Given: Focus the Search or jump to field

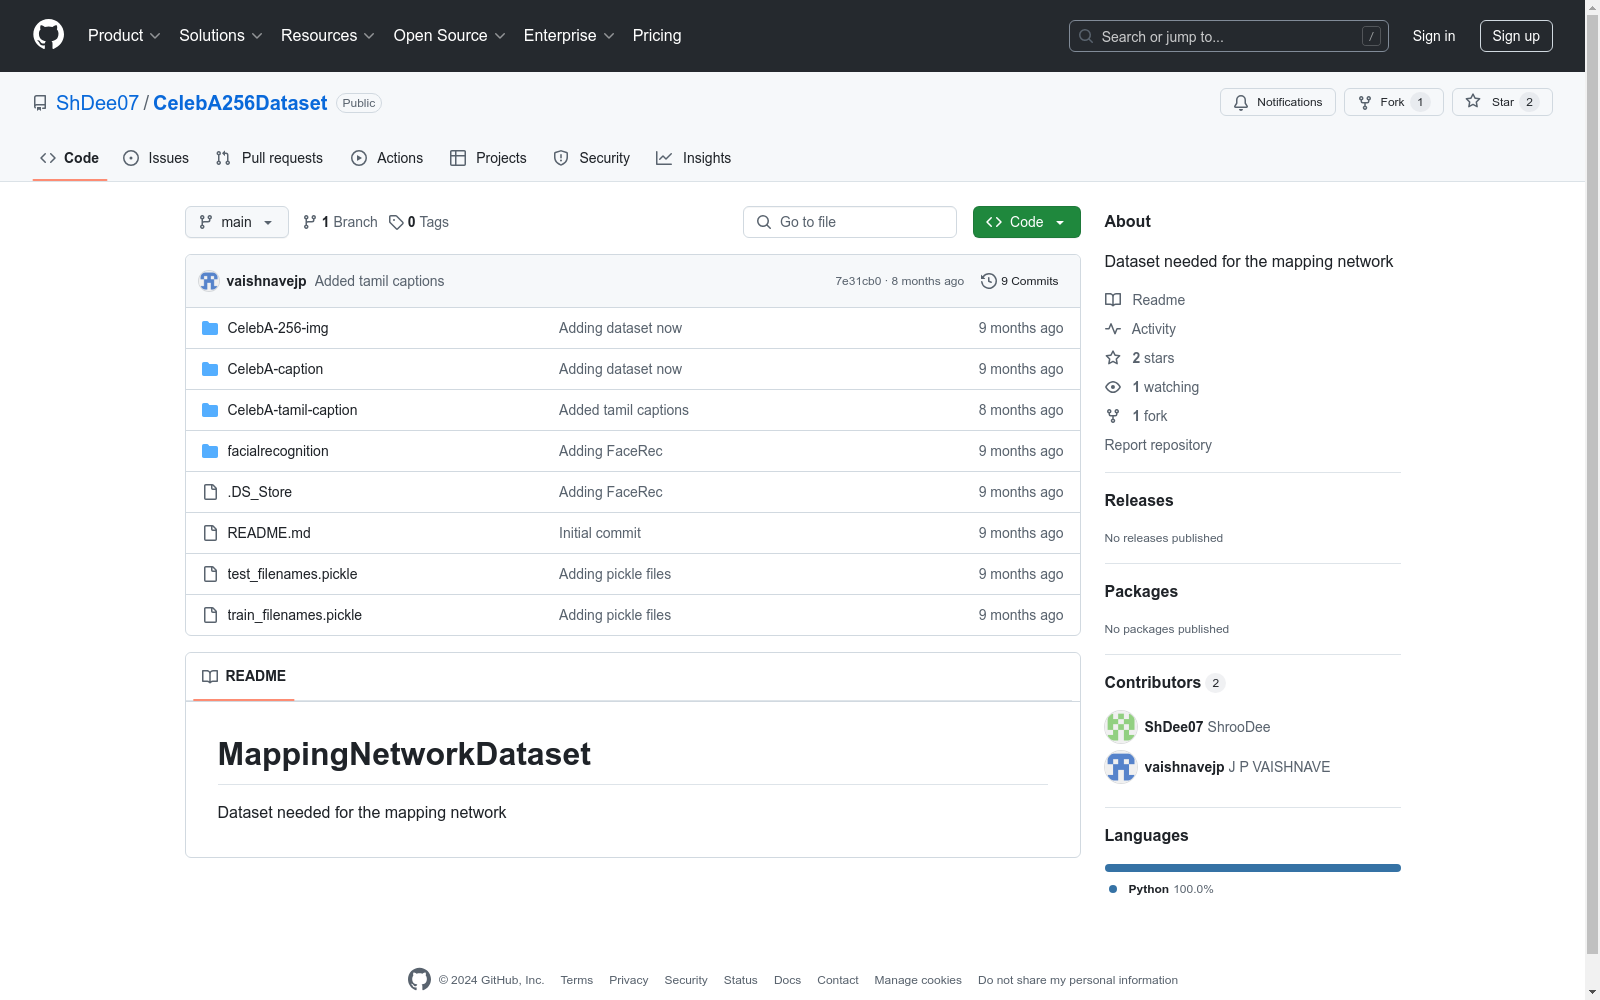Looking at the screenshot, I should click(x=1229, y=36).
